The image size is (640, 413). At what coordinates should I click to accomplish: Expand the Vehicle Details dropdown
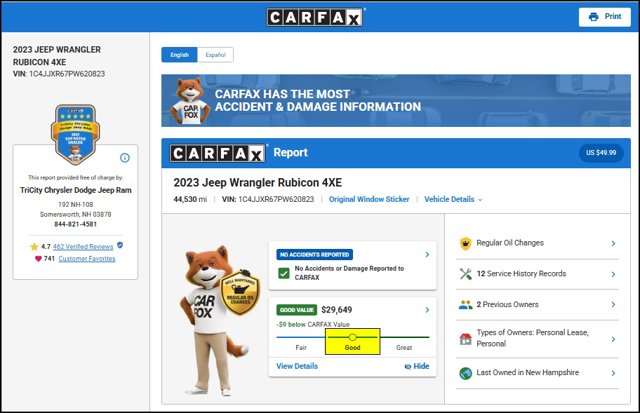(x=453, y=199)
